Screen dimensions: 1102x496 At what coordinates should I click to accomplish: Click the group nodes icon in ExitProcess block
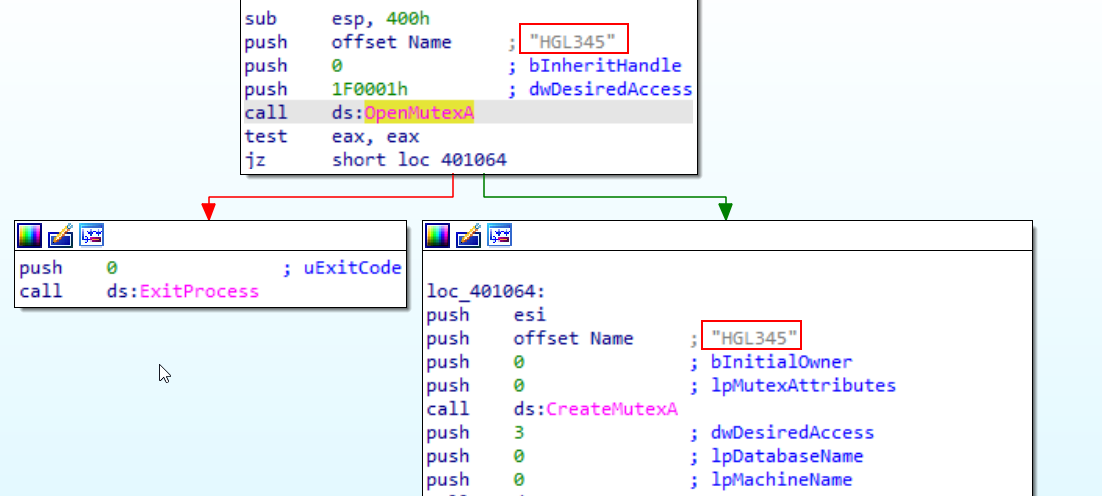(91, 235)
